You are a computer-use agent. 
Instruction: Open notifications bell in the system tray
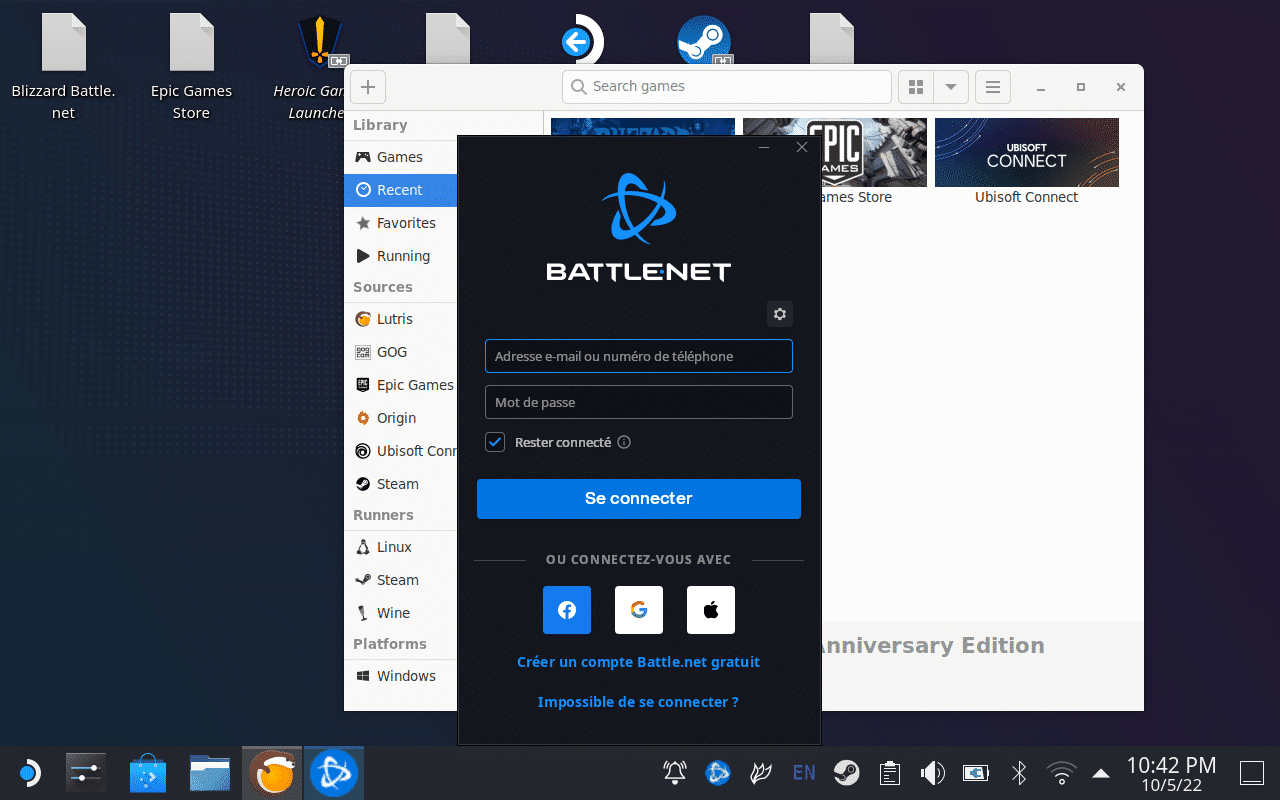click(x=675, y=772)
